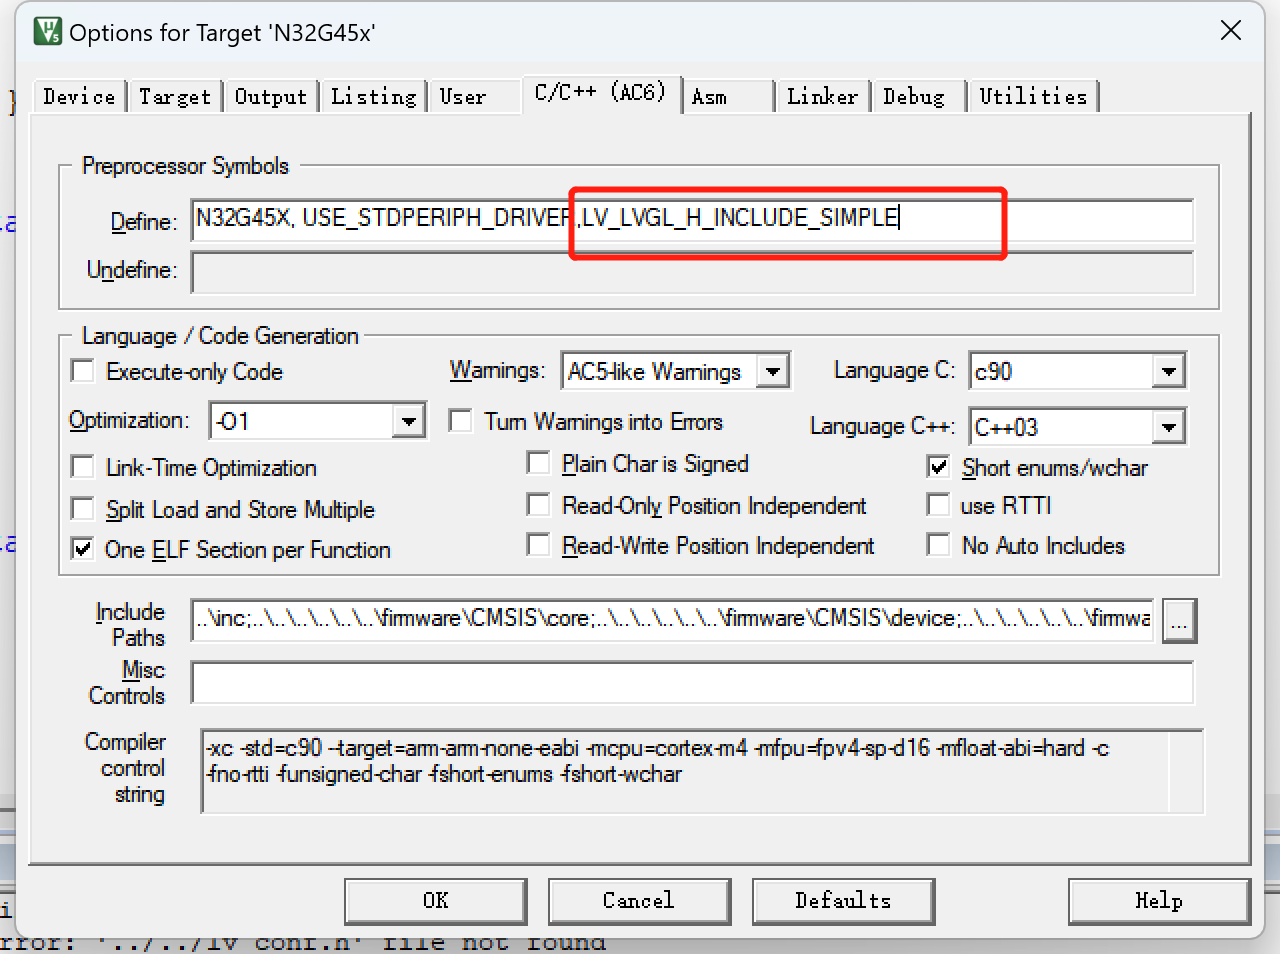
Task: Switch to the Linker tab
Action: pos(821,97)
